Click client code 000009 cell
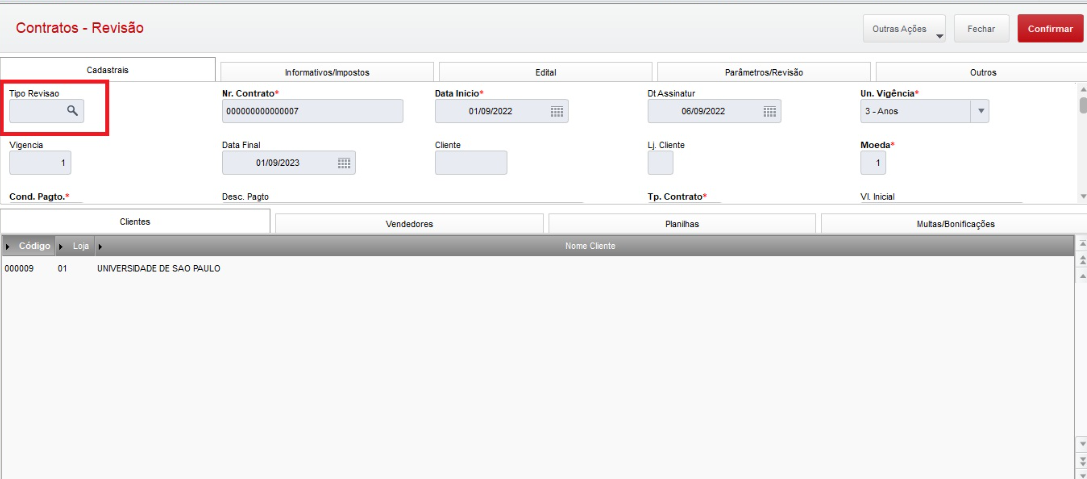 coord(17,268)
